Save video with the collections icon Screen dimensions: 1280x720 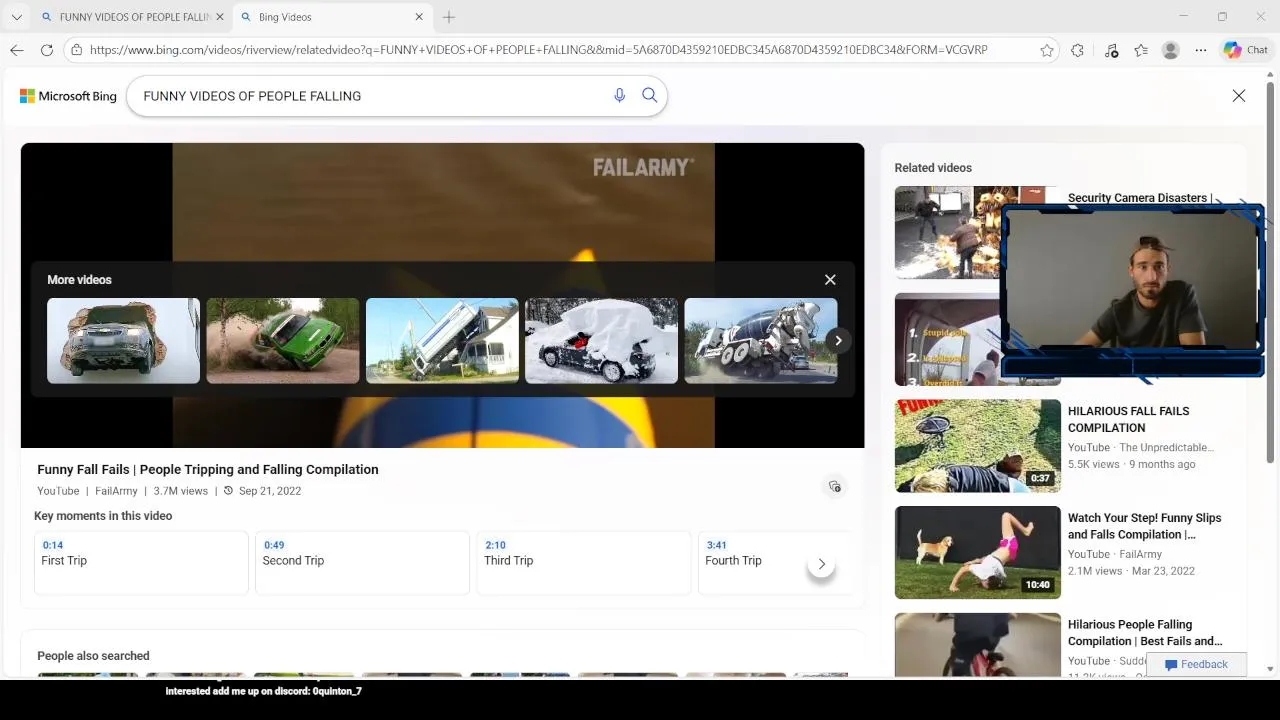pyautogui.click(x=835, y=487)
